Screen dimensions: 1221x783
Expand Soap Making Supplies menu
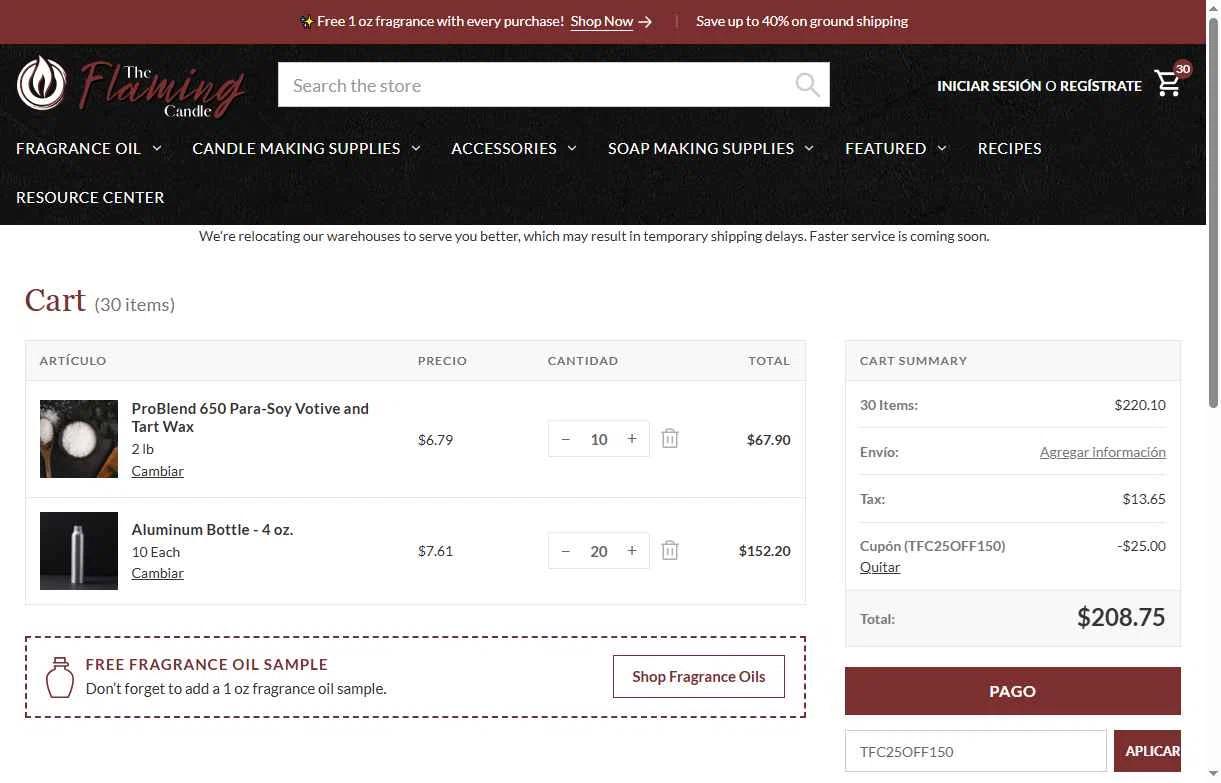pyautogui.click(x=711, y=148)
